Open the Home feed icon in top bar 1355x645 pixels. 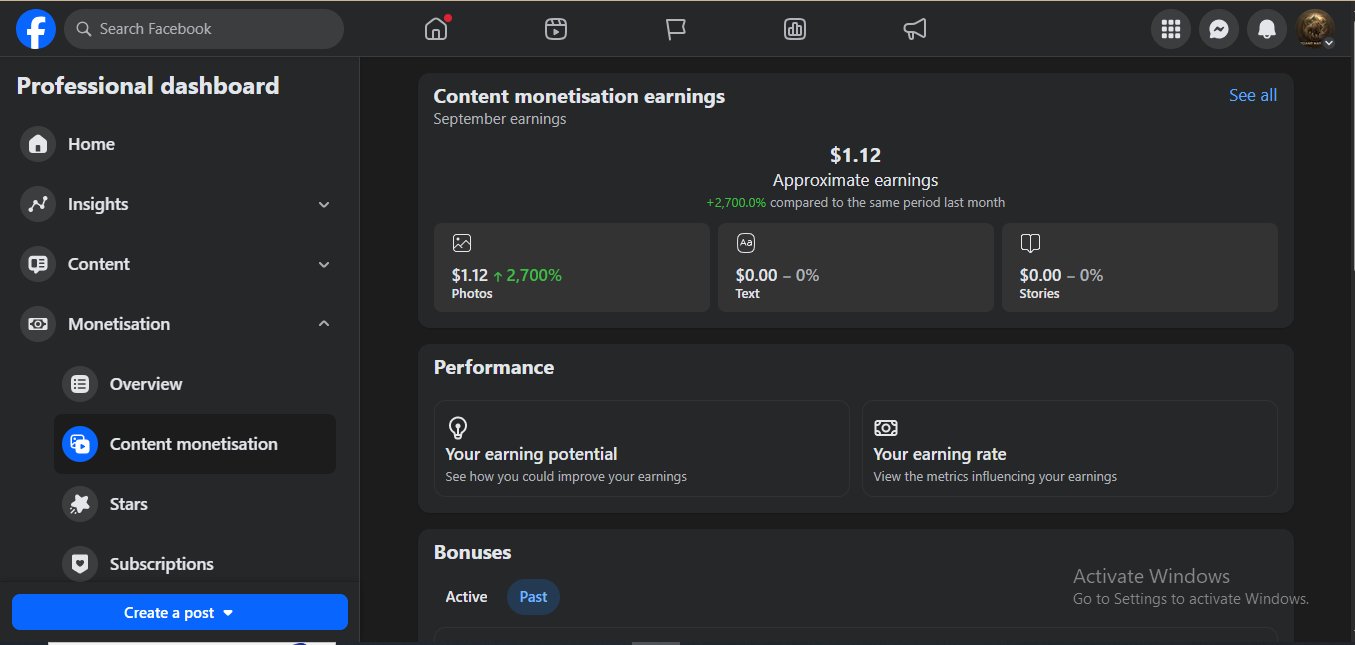click(x=436, y=29)
